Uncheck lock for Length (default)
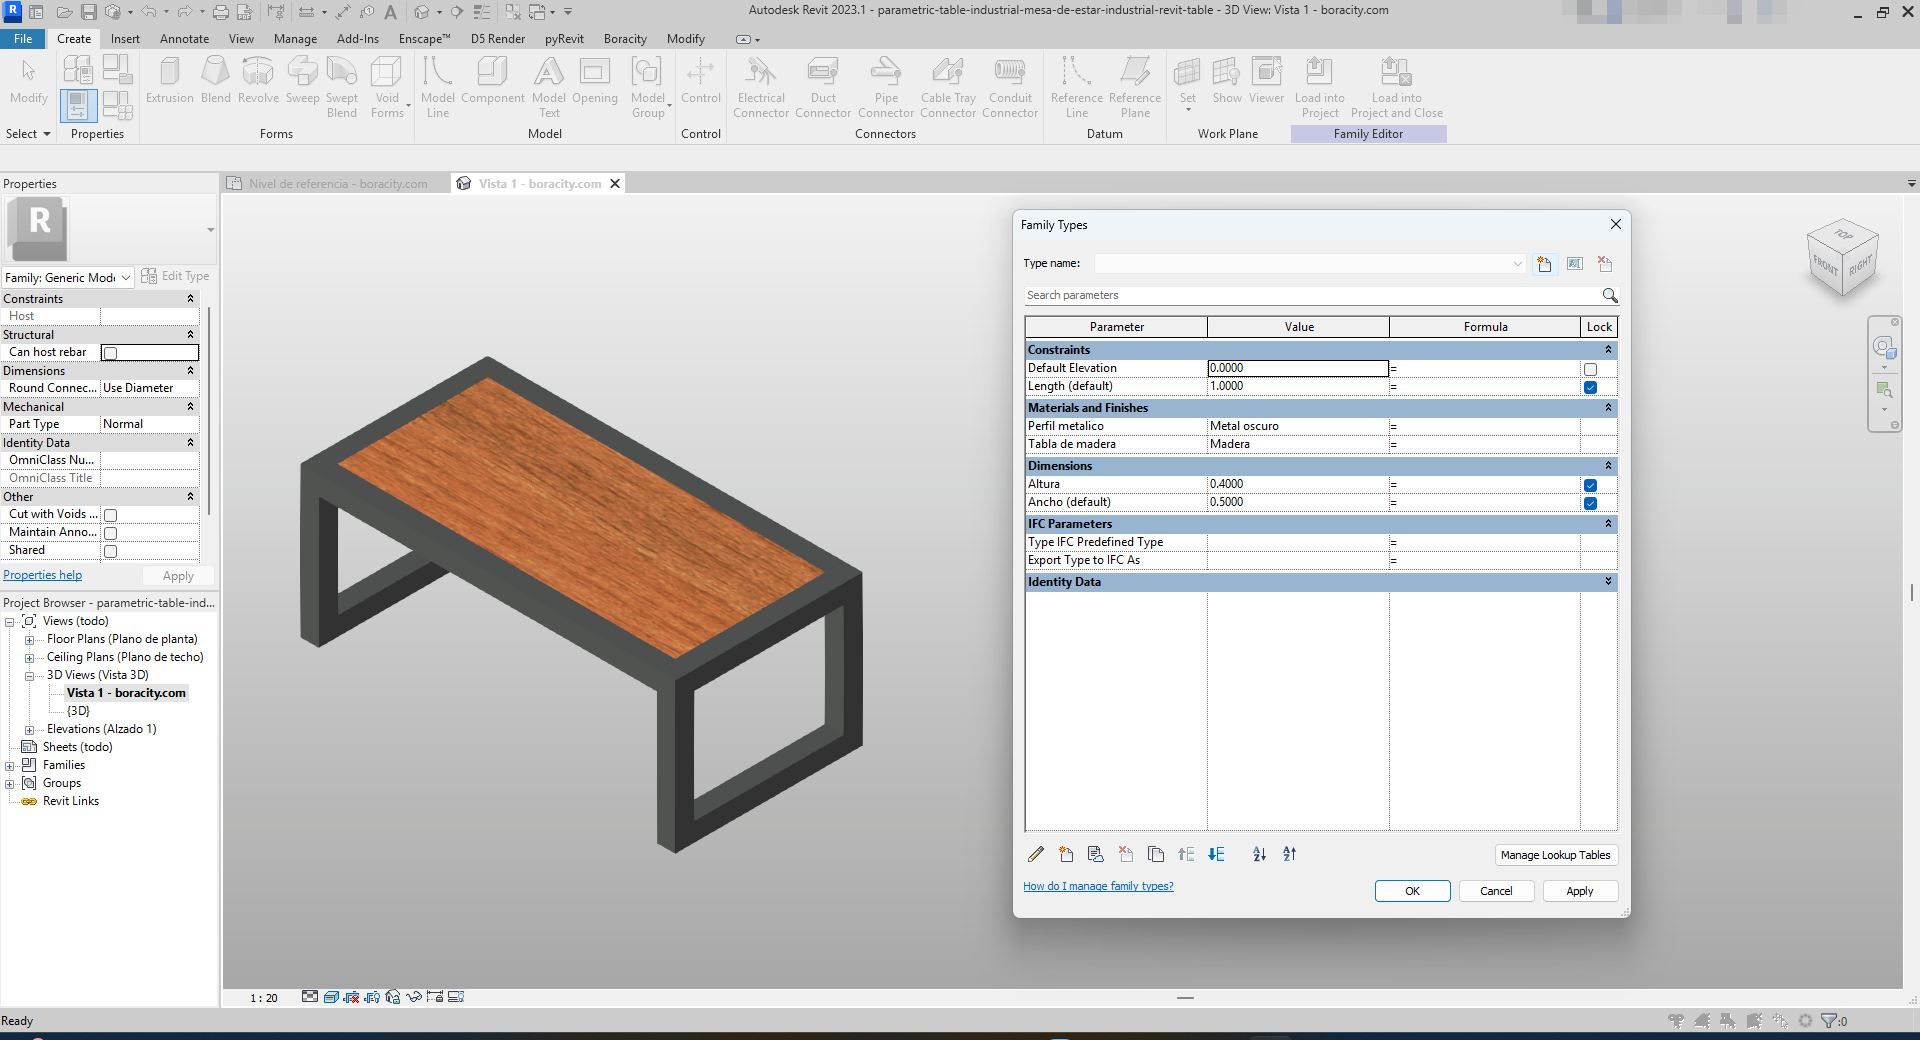The image size is (1920, 1040). (1590, 387)
